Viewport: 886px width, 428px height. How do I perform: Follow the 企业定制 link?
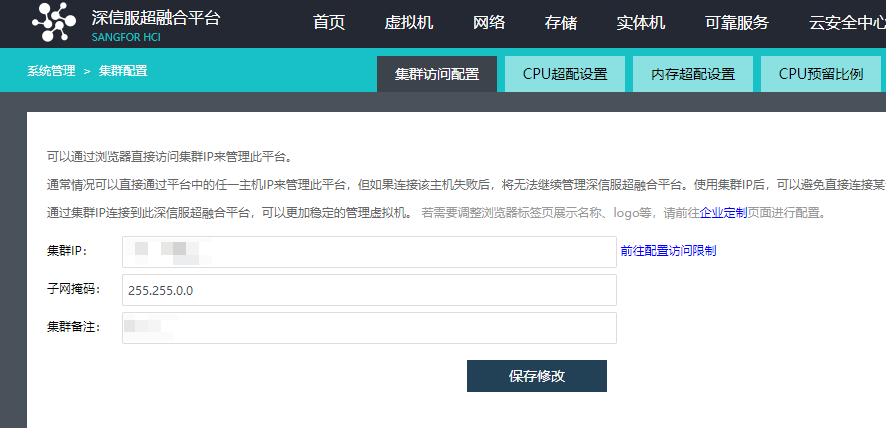(723, 213)
